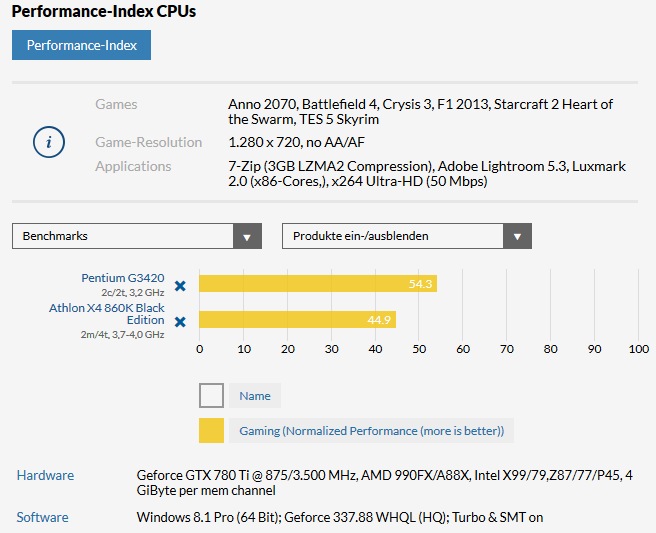This screenshot has height=533, width=656.
Task: Click the white Name legend swatch
Action: tap(211, 395)
